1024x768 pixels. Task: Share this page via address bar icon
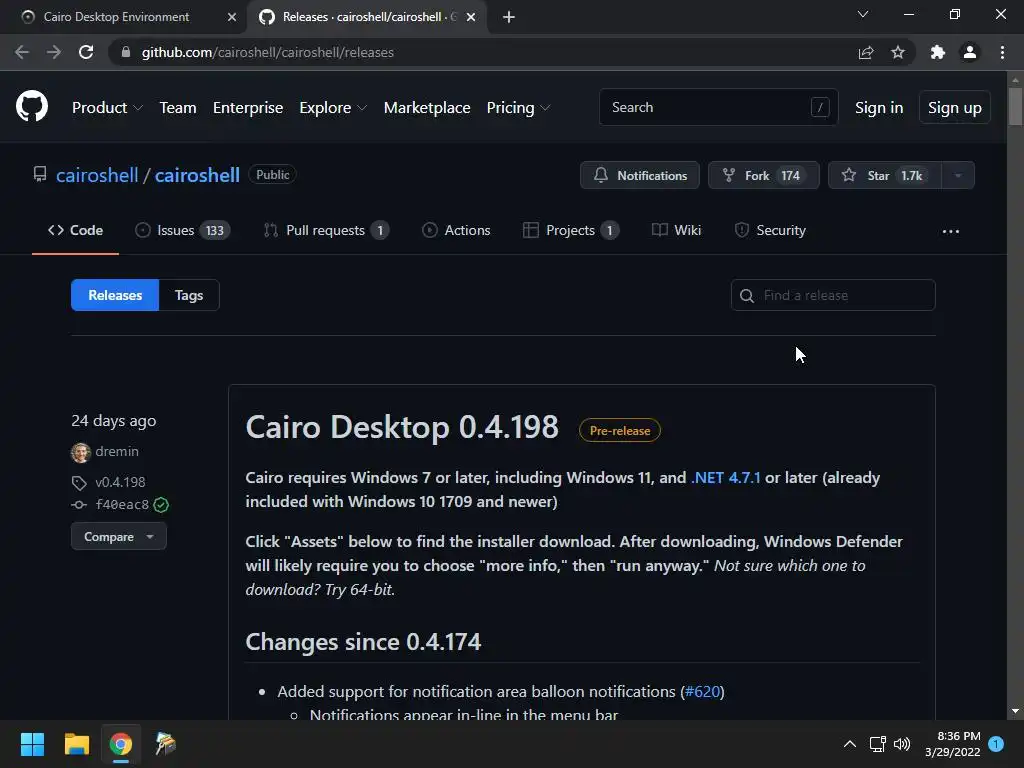(x=866, y=52)
